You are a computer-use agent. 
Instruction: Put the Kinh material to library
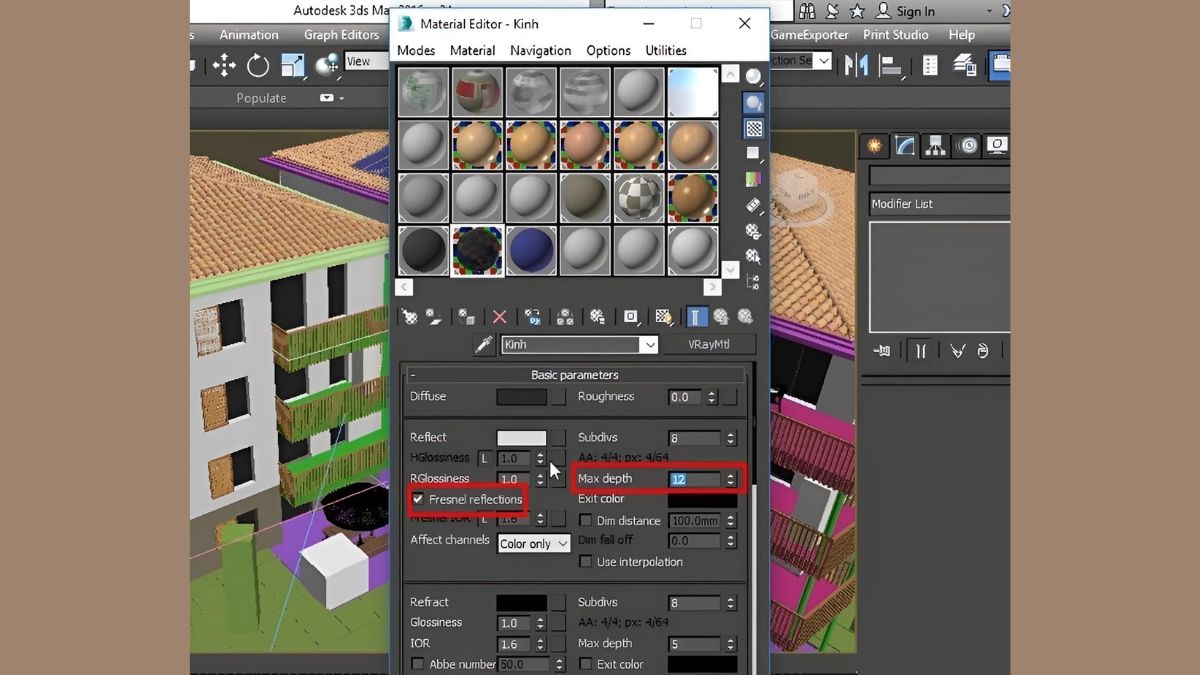596,317
